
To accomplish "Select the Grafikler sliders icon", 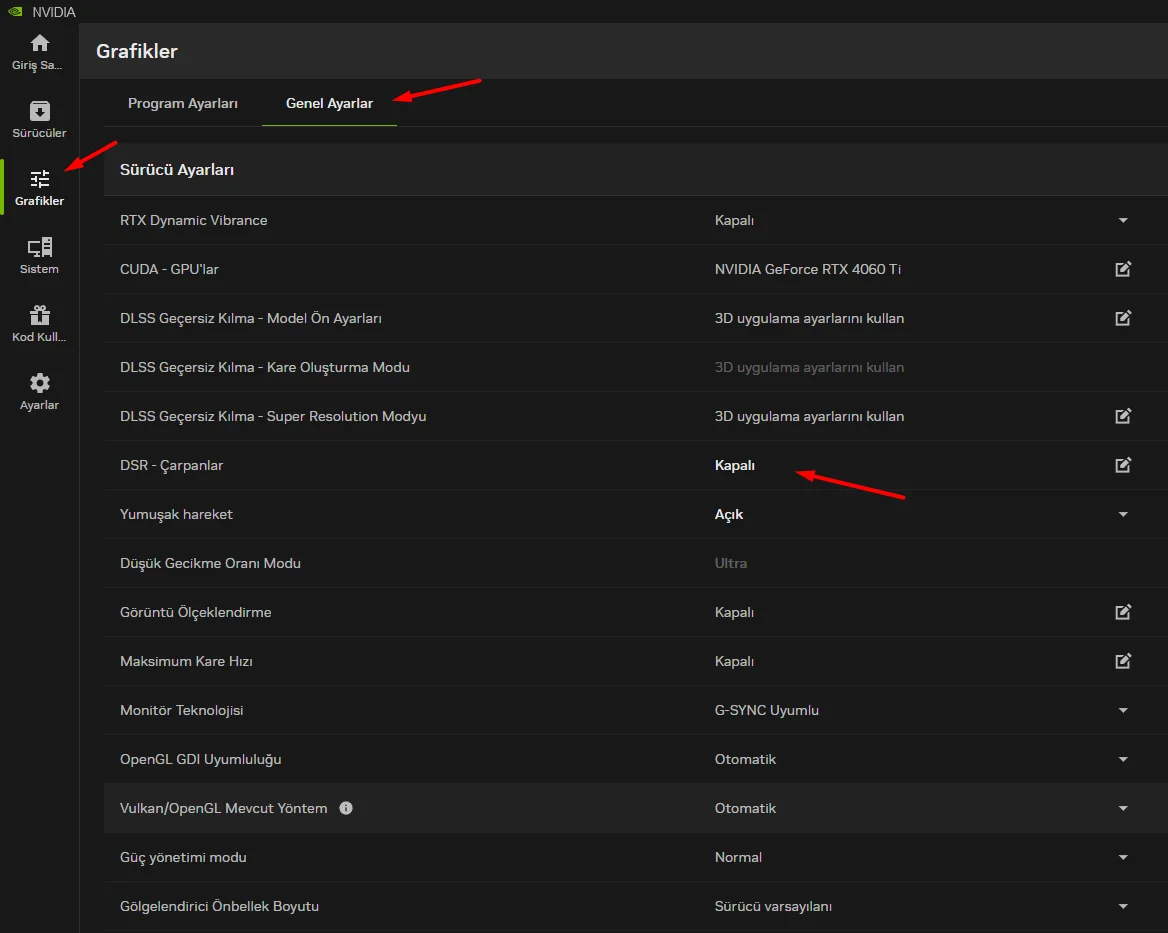I will 39,179.
